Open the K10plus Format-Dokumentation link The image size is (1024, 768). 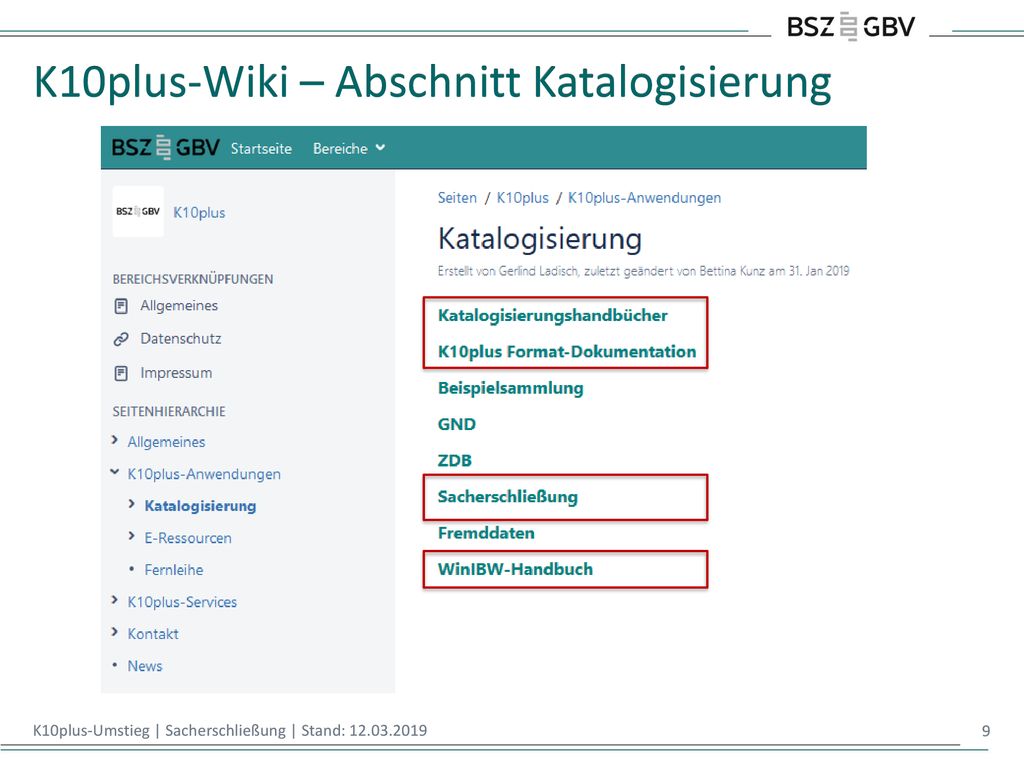(567, 352)
